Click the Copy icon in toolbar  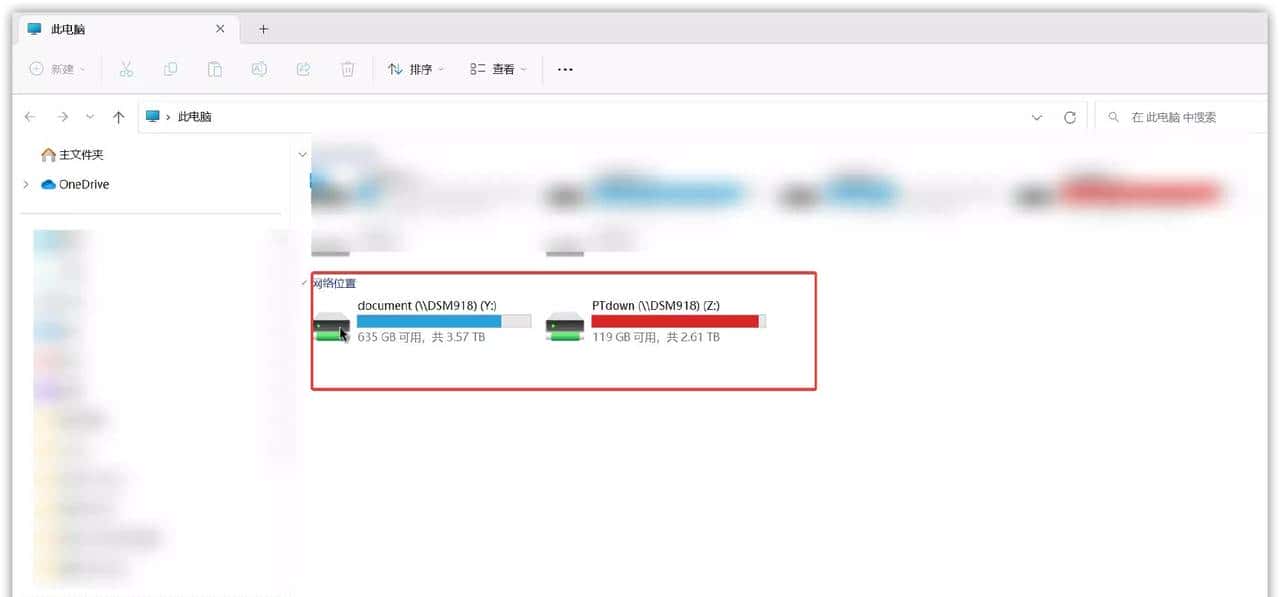[x=170, y=69]
